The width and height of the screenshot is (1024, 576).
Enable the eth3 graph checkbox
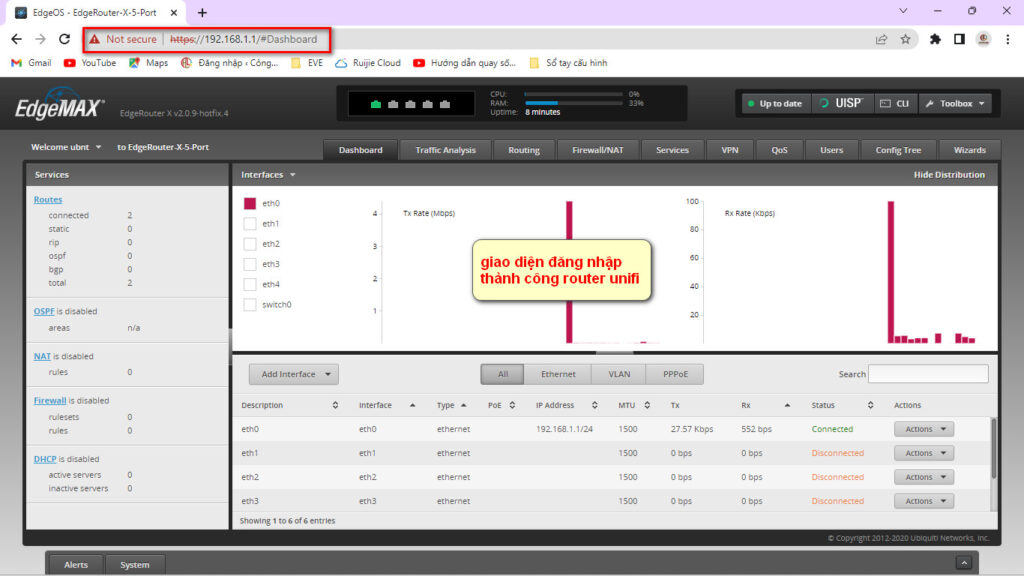click(x=250, y=264)
